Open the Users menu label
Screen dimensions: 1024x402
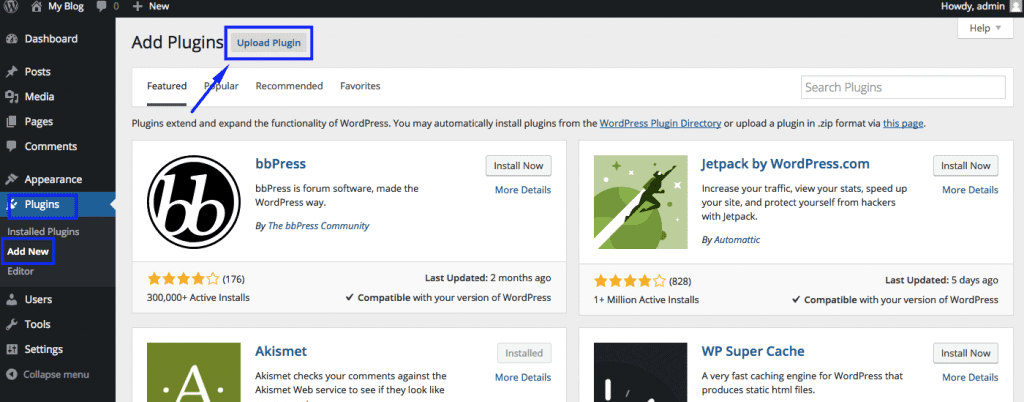(x=38, y=300)
